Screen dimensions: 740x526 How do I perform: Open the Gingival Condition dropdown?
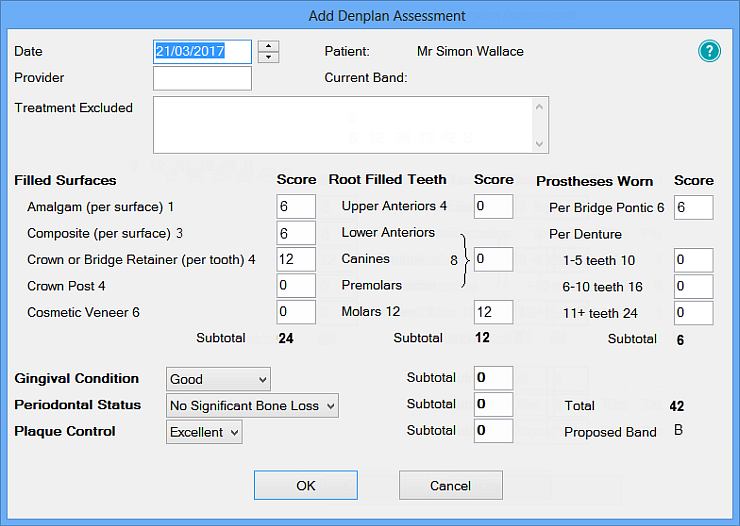[x=218, y=379]
